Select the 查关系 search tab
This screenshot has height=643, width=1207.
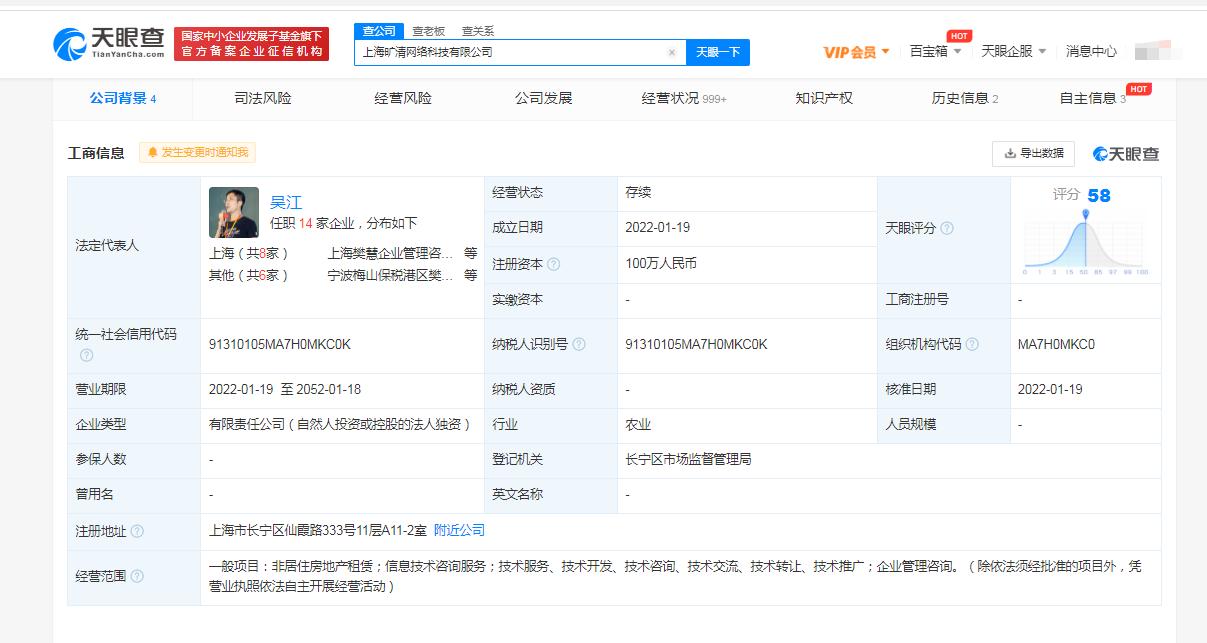click(x=477, y=31)
